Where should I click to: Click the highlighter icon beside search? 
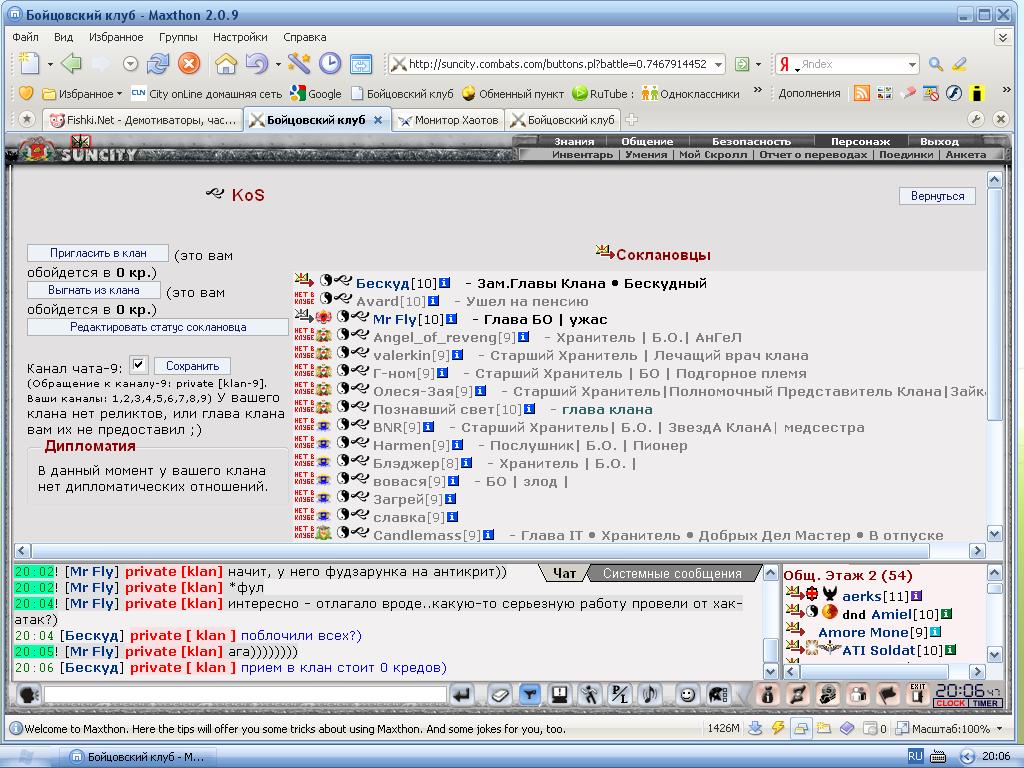tap(959, 64)
